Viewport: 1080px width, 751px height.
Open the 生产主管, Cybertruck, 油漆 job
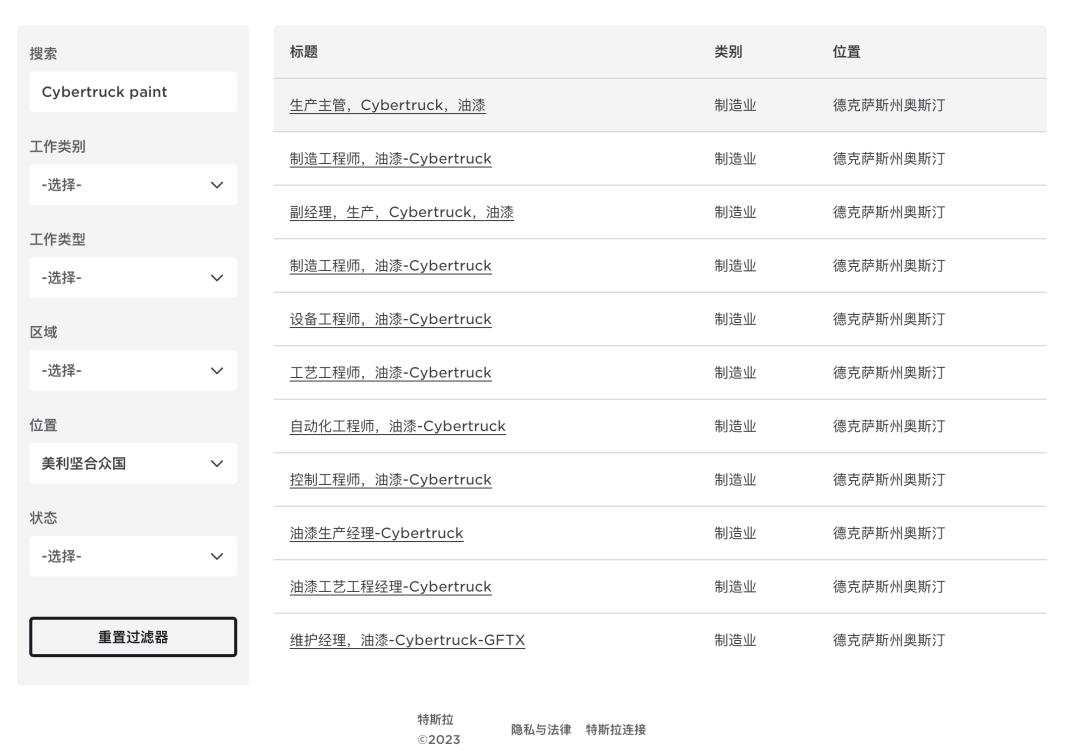[388, 105]
